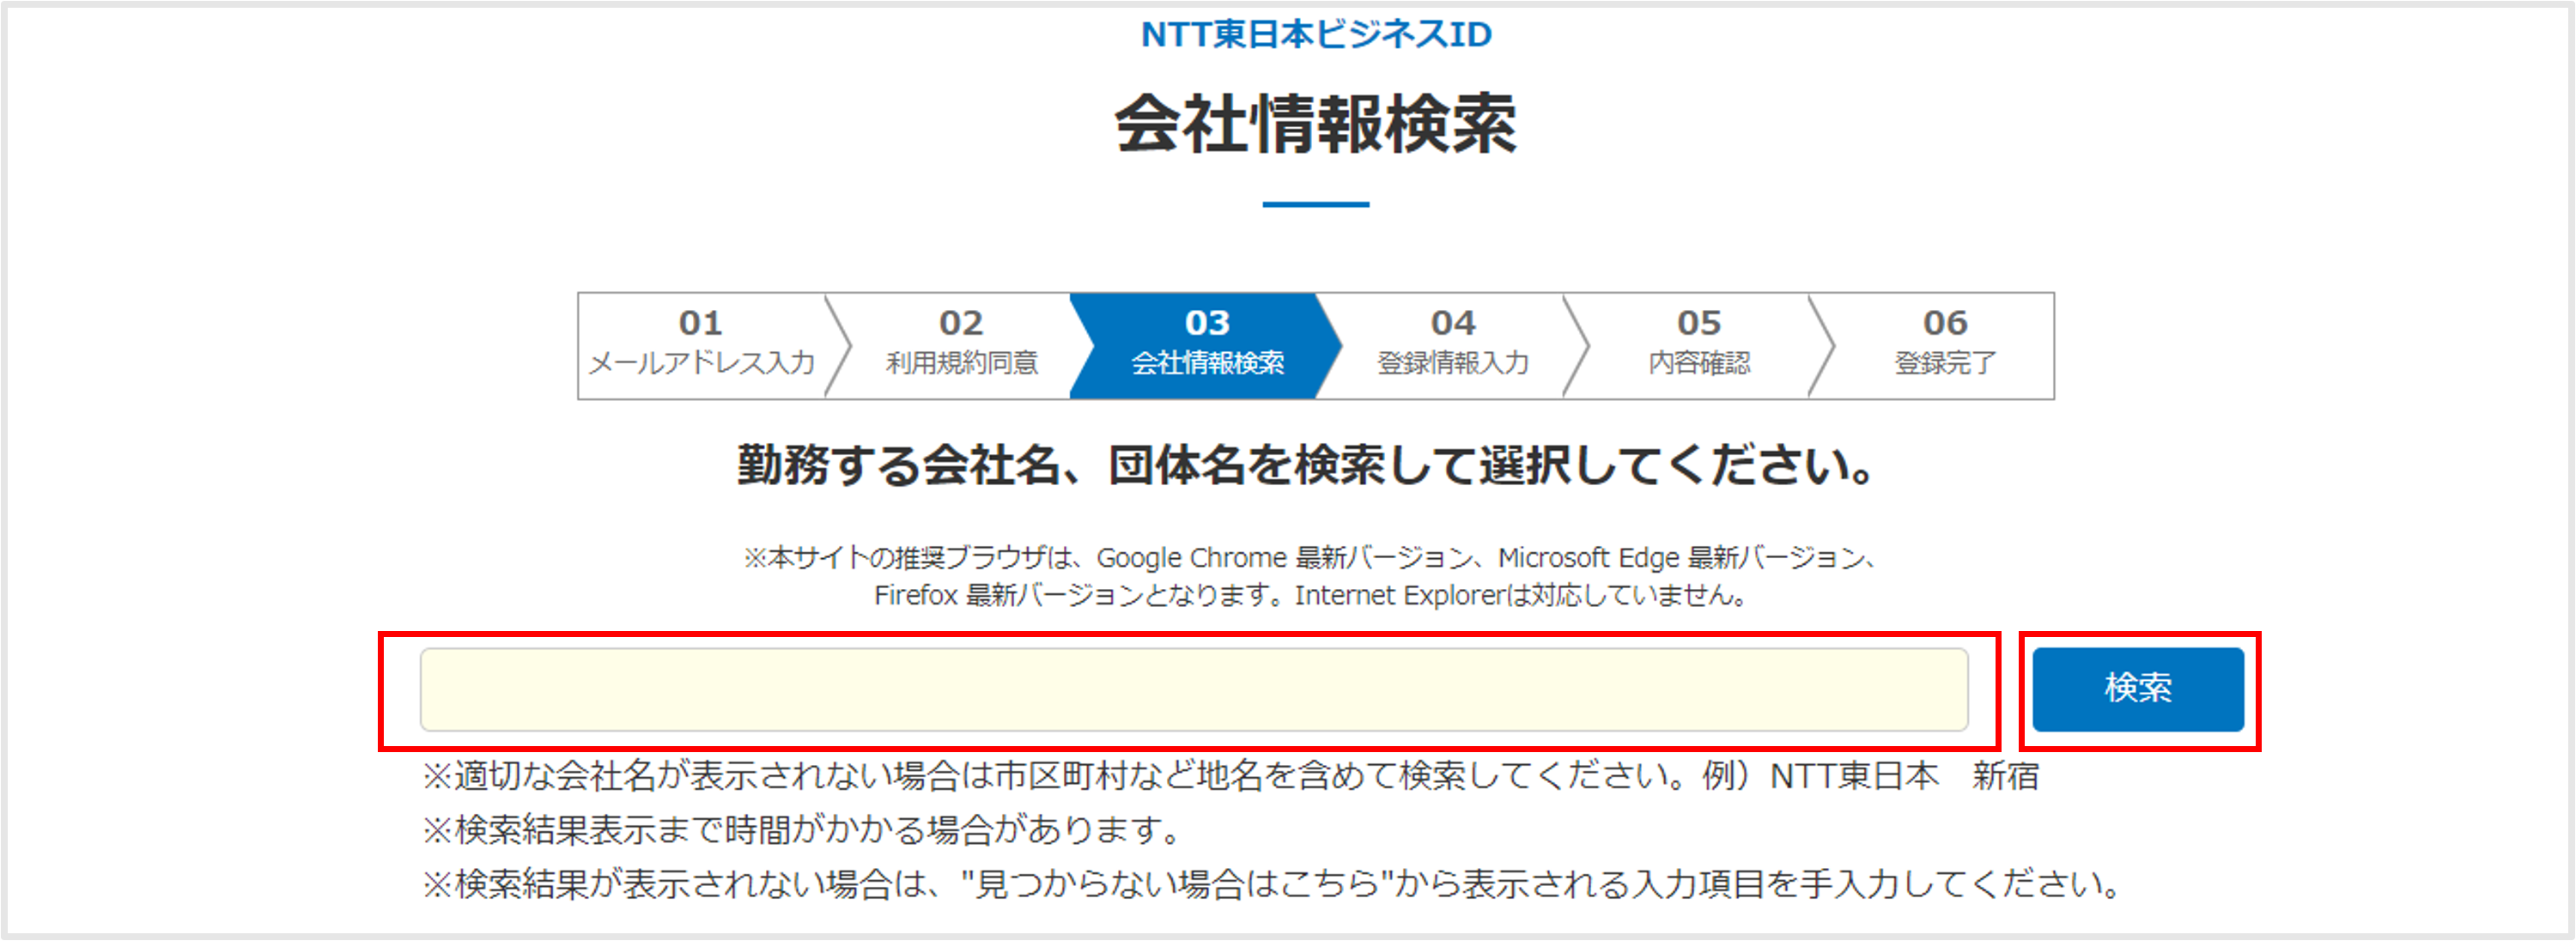Select step 01 メールアドレス入力
Viewport: 2576px width, 941px height.
click(702, 346)
